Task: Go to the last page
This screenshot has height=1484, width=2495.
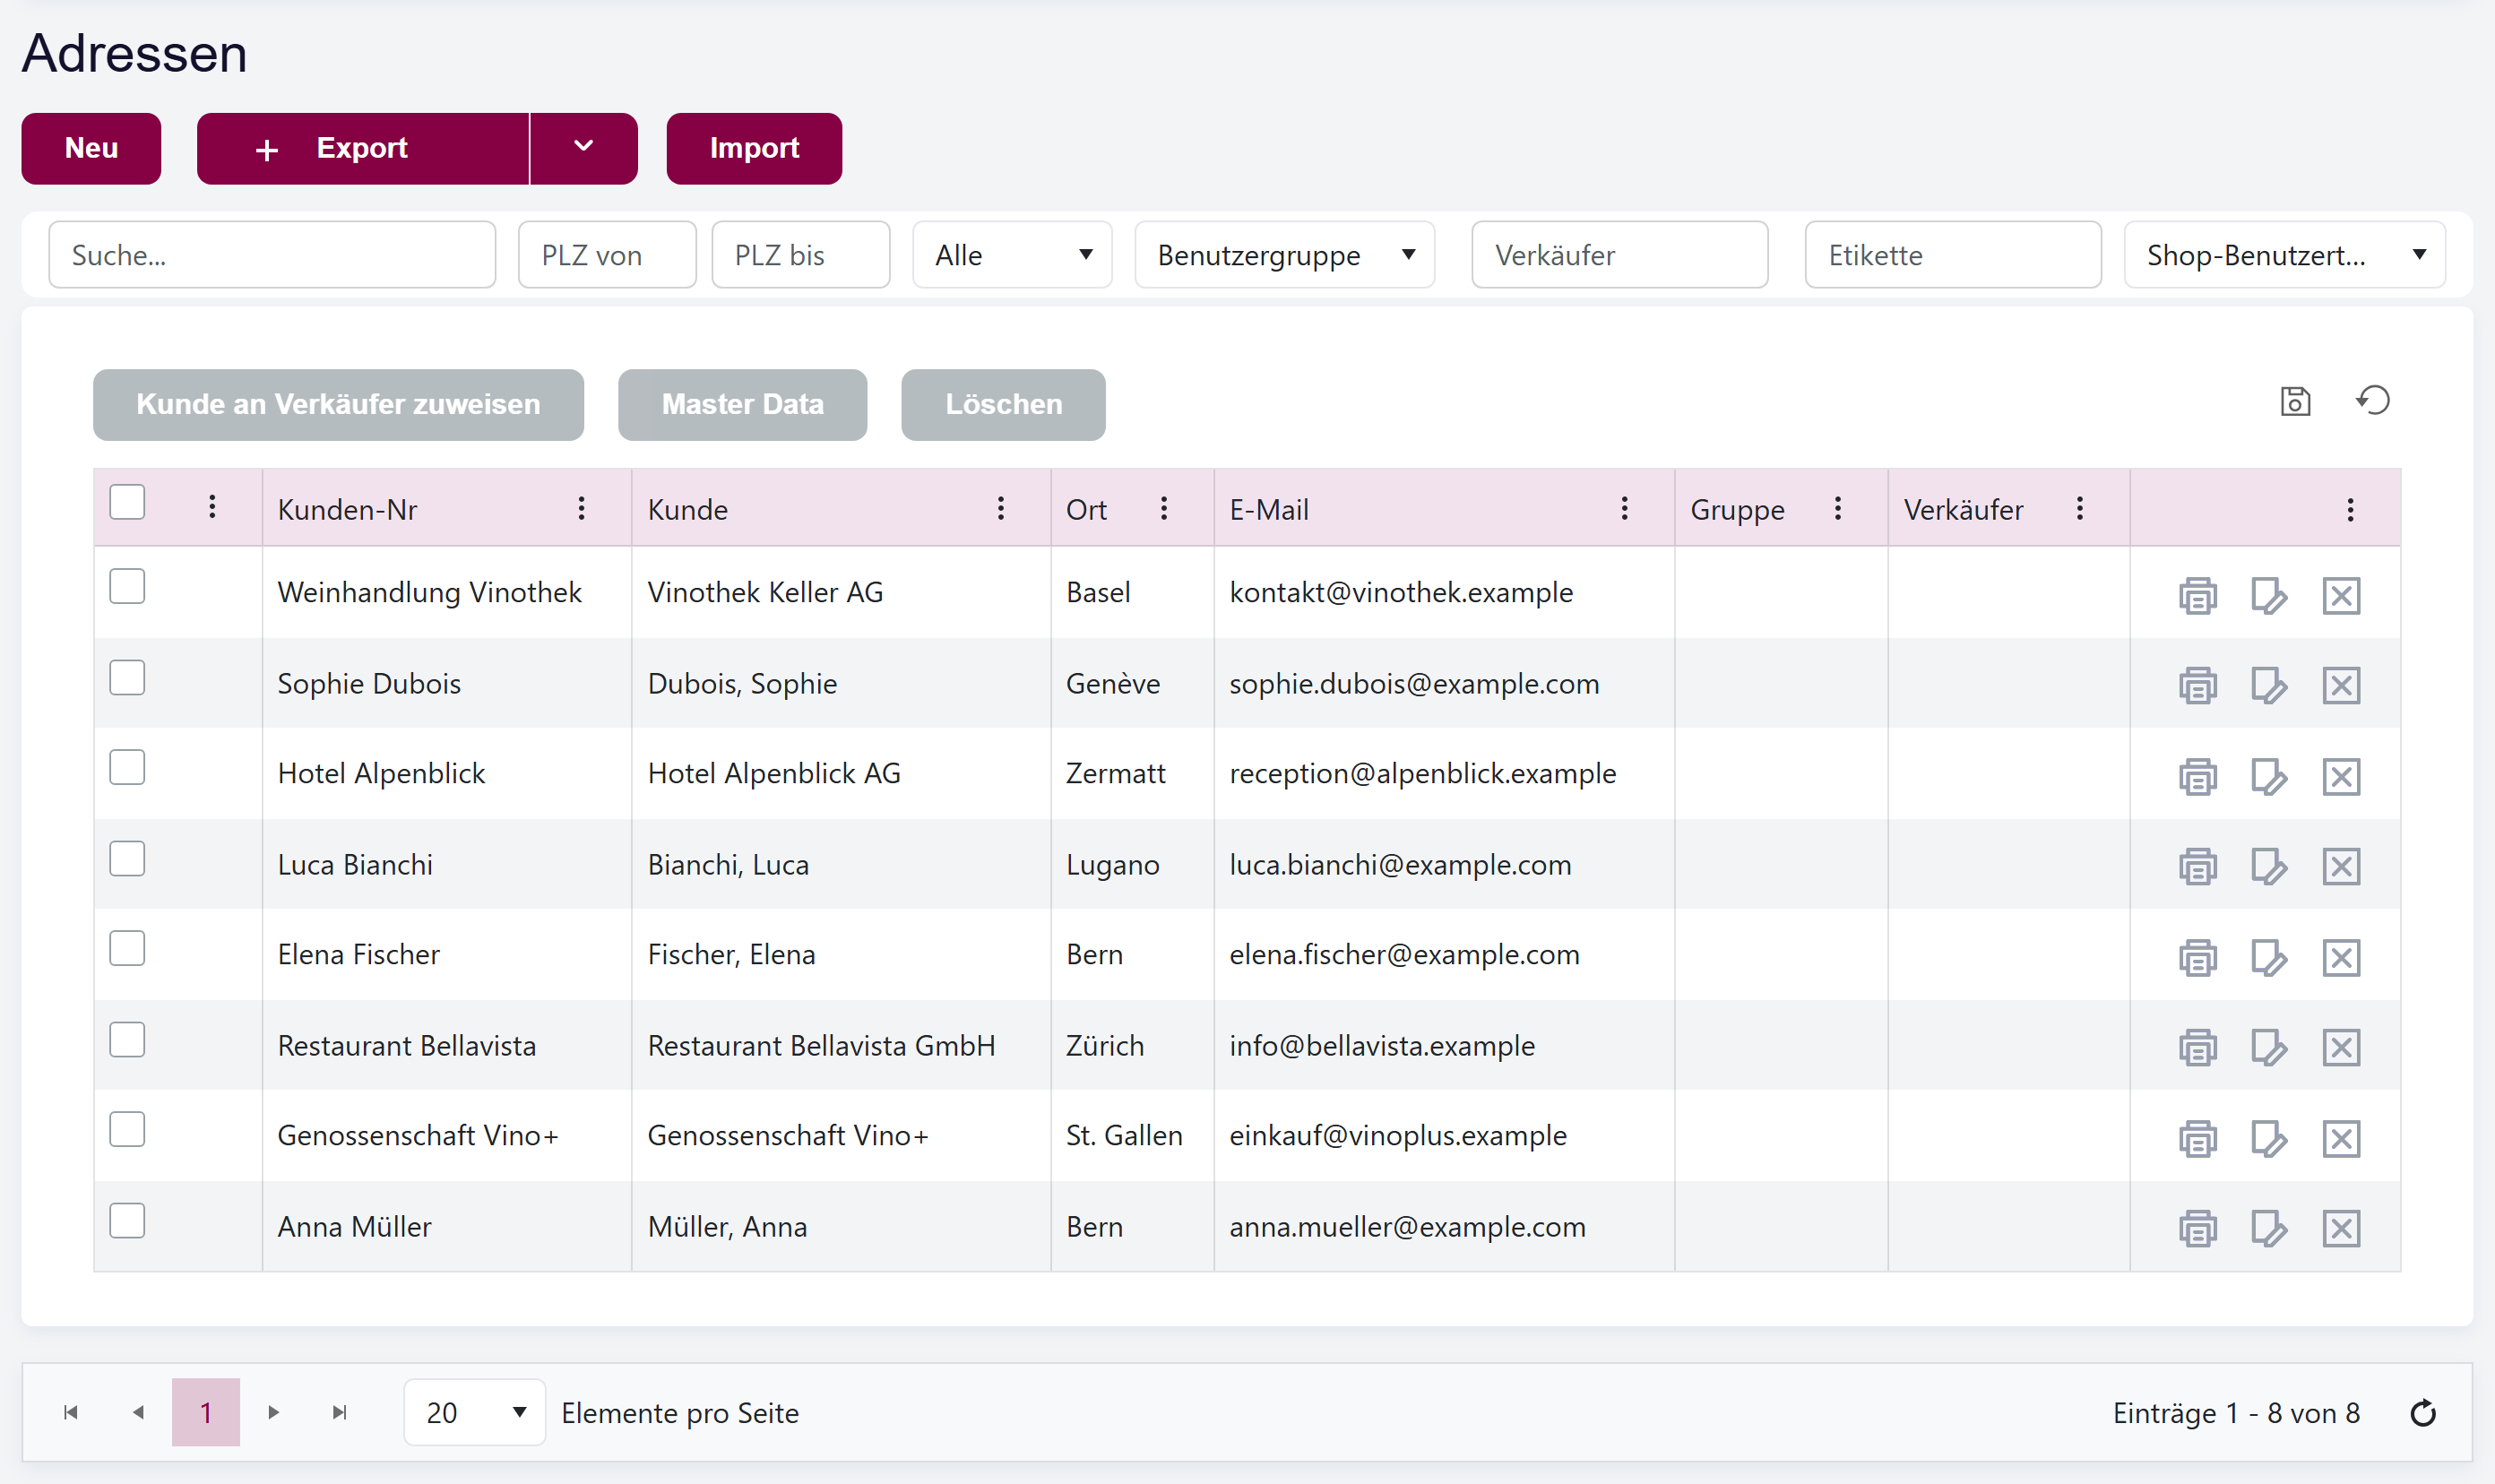Action: click(x=340, y=1412)
